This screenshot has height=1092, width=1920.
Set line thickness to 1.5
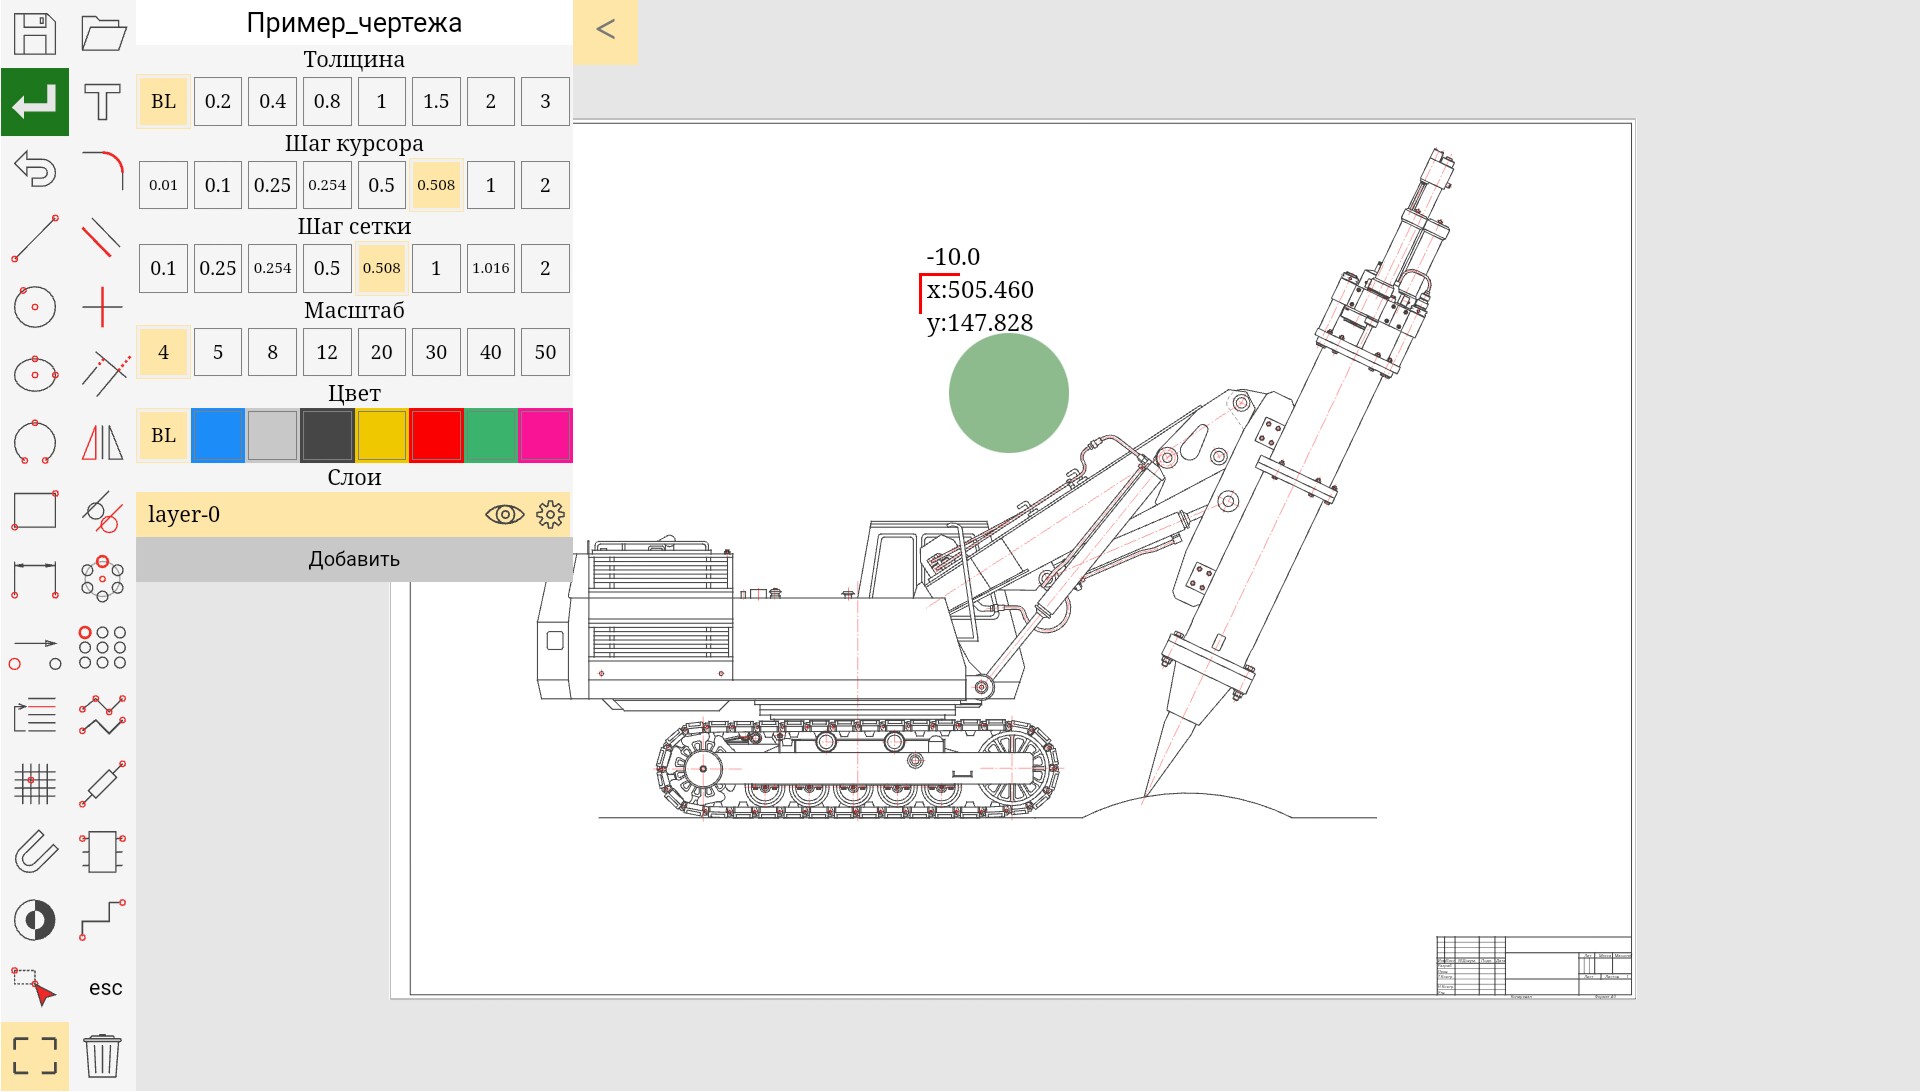pos(436,101)
